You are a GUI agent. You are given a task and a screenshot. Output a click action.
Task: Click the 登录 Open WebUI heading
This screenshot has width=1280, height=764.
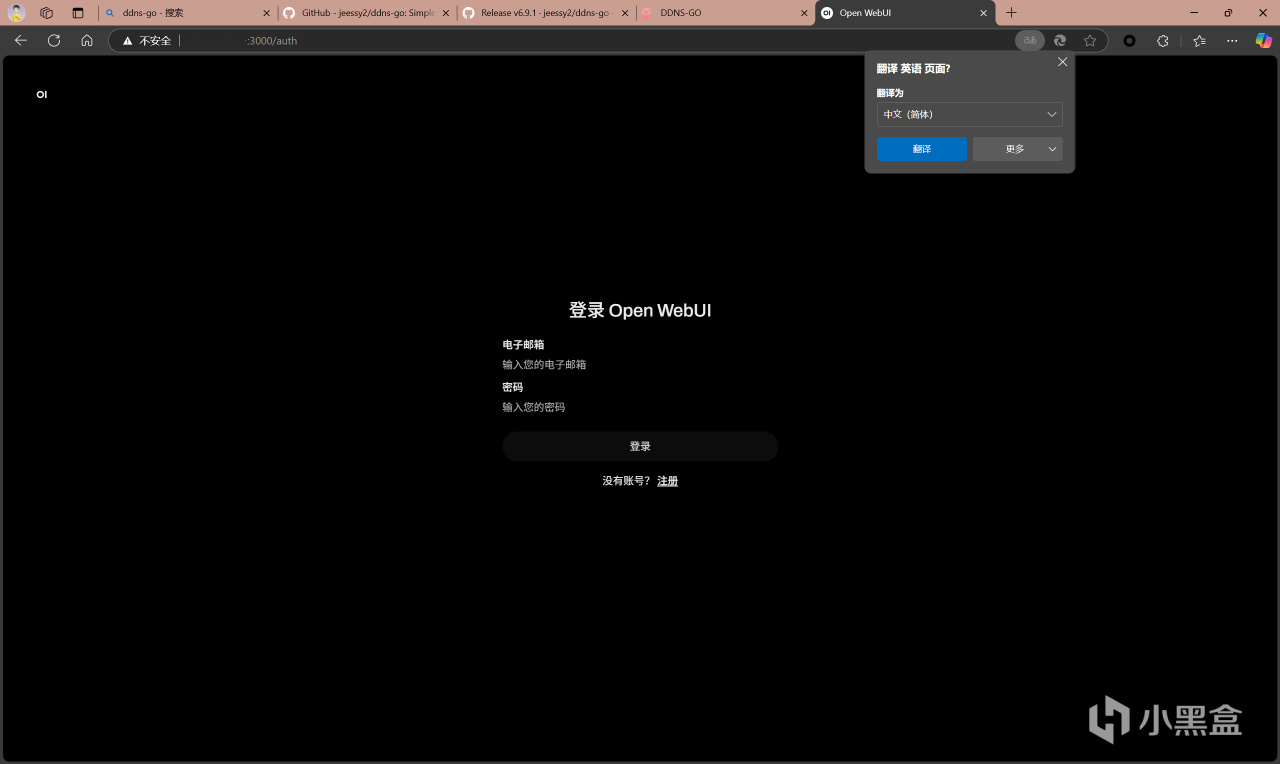pos(640,310)
